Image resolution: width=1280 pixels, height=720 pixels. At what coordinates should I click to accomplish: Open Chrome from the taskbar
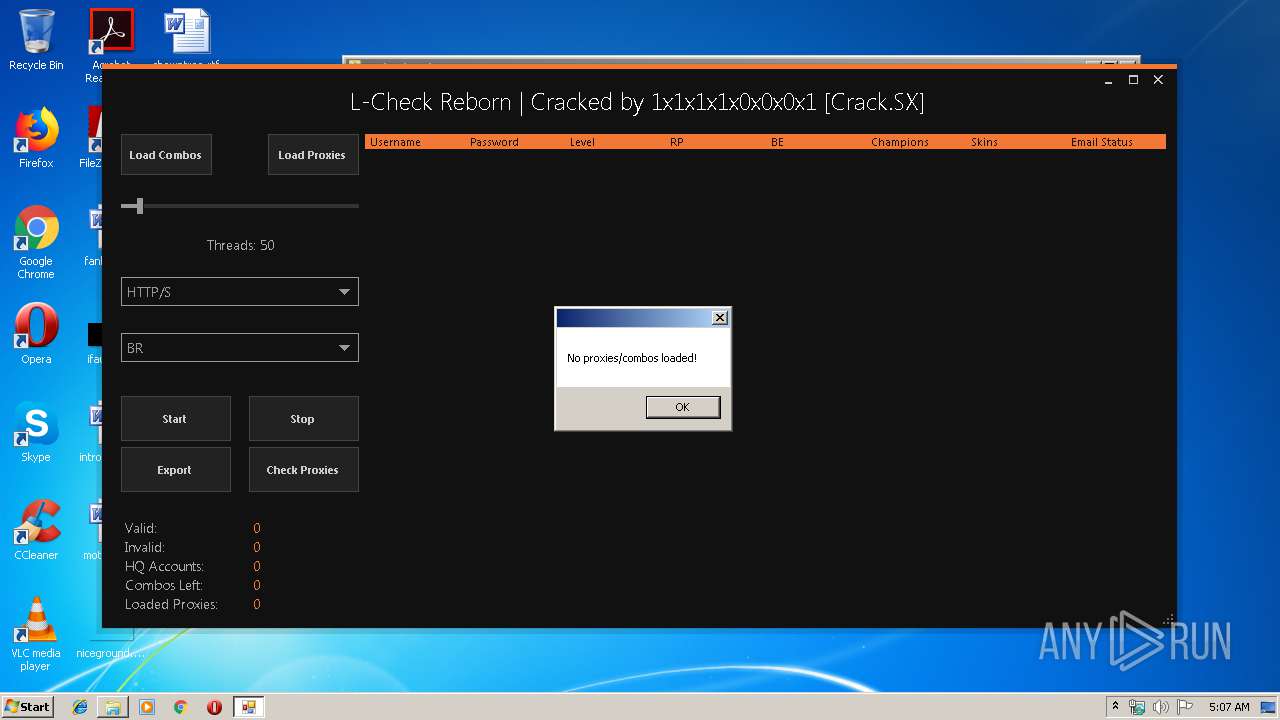coord(181,707)
